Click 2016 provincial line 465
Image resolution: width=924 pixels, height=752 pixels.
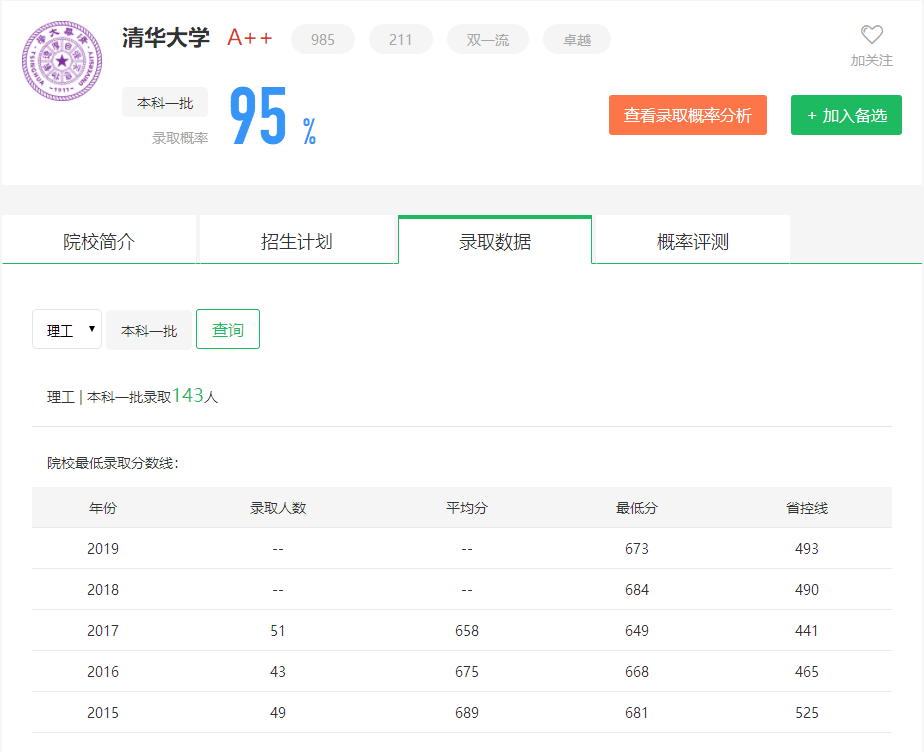tap(807, 672)
